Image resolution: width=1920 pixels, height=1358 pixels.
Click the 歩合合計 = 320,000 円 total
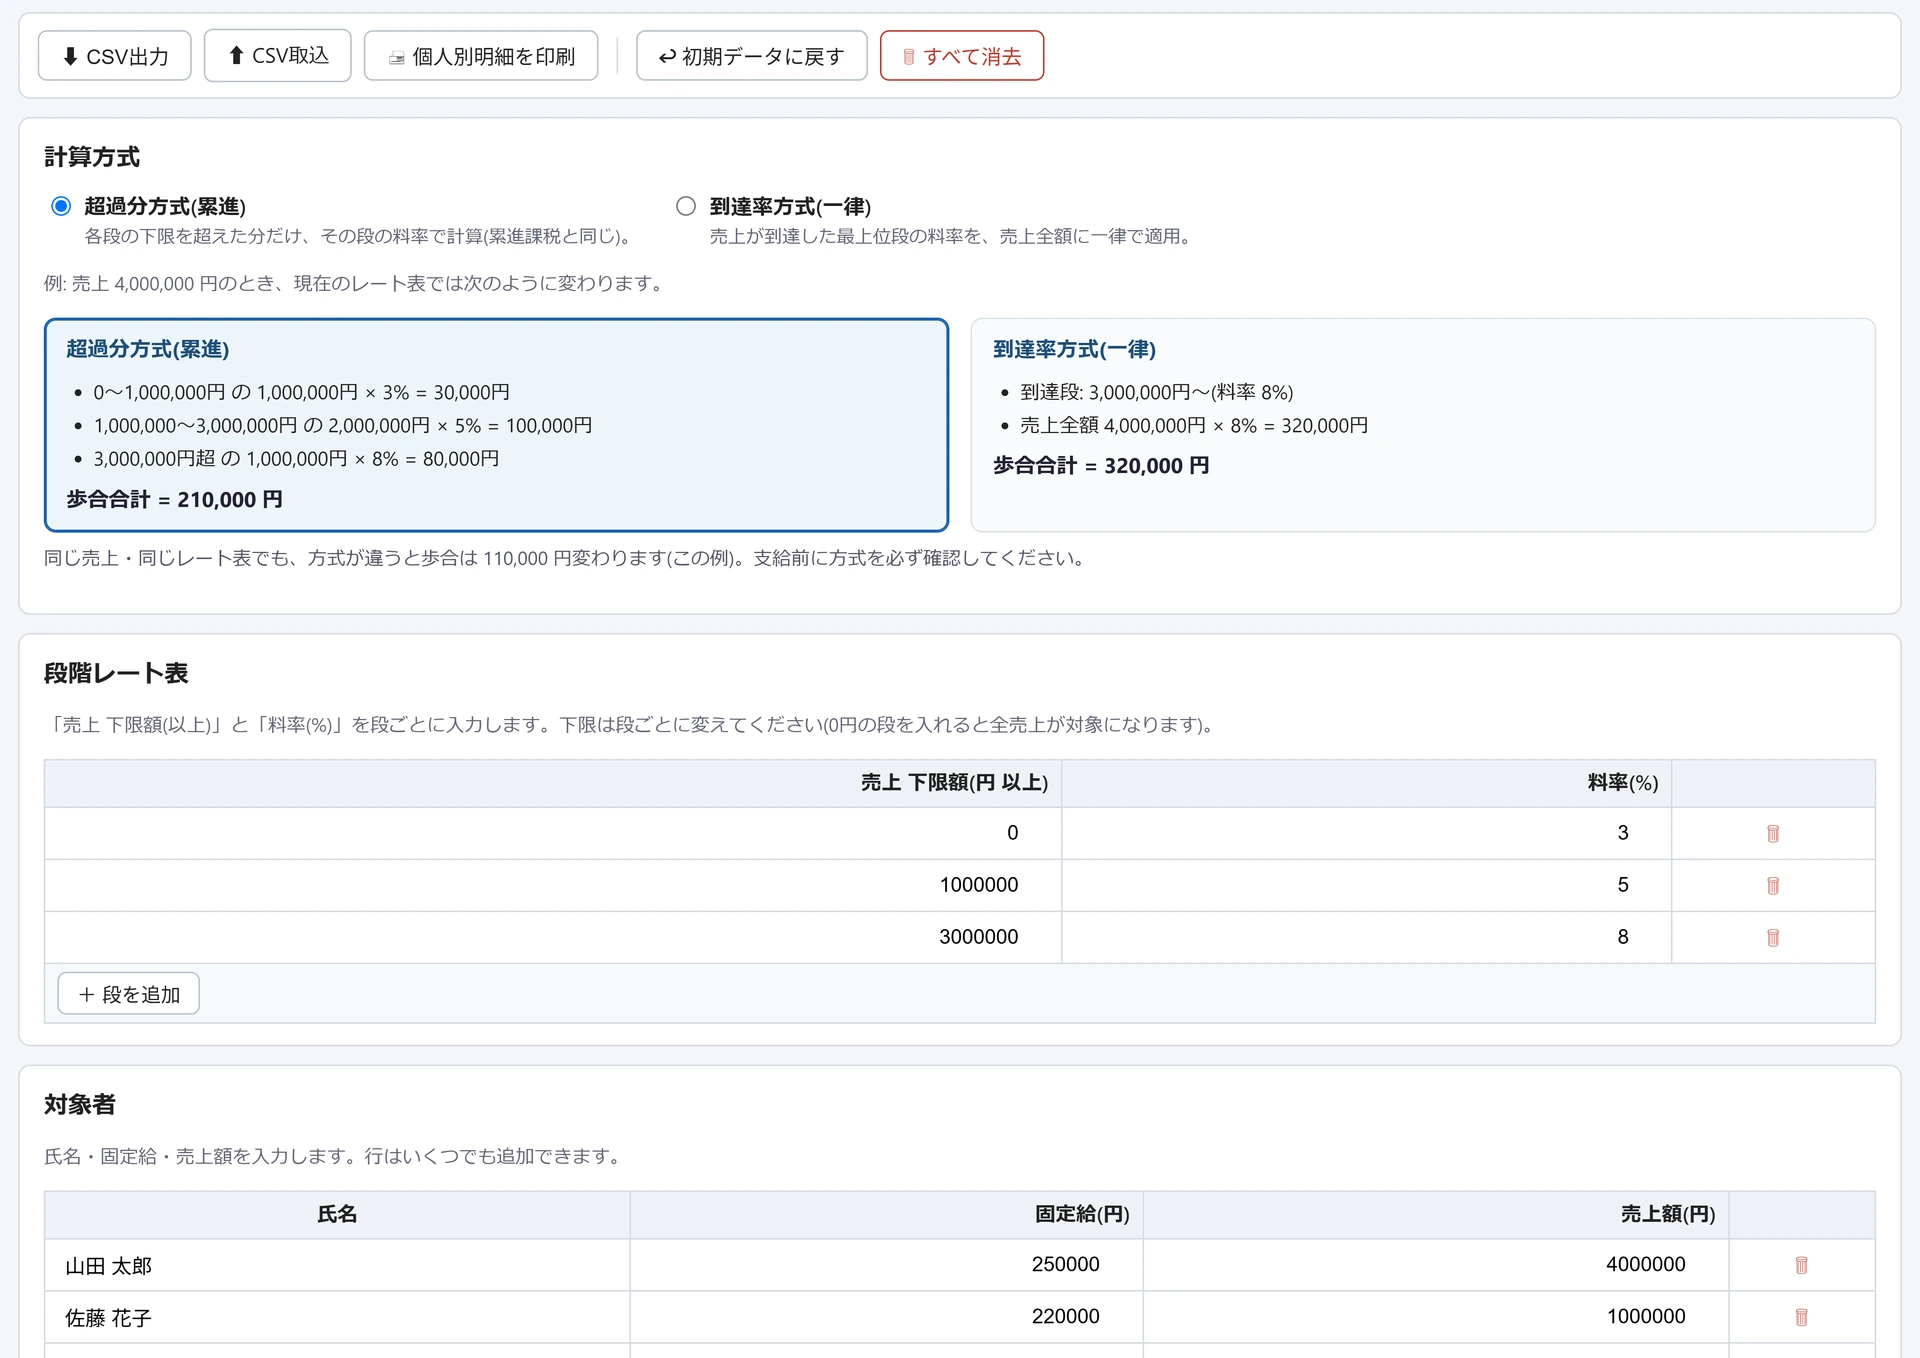coord(1101,465)
